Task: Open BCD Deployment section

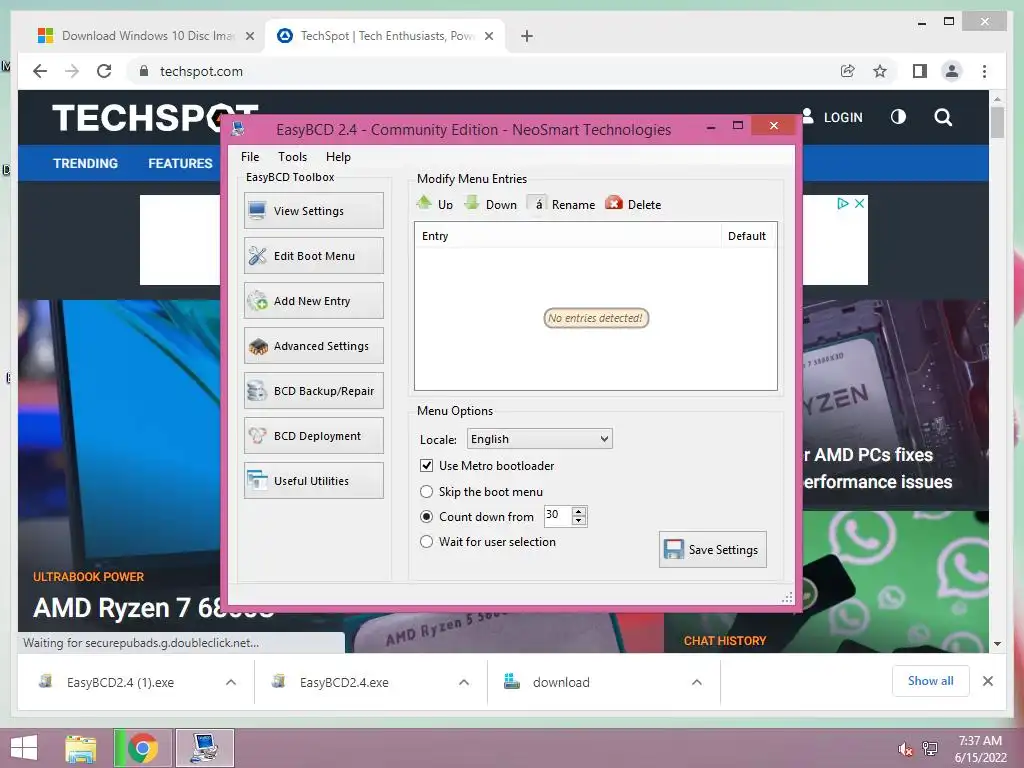Action: point(313,436)
